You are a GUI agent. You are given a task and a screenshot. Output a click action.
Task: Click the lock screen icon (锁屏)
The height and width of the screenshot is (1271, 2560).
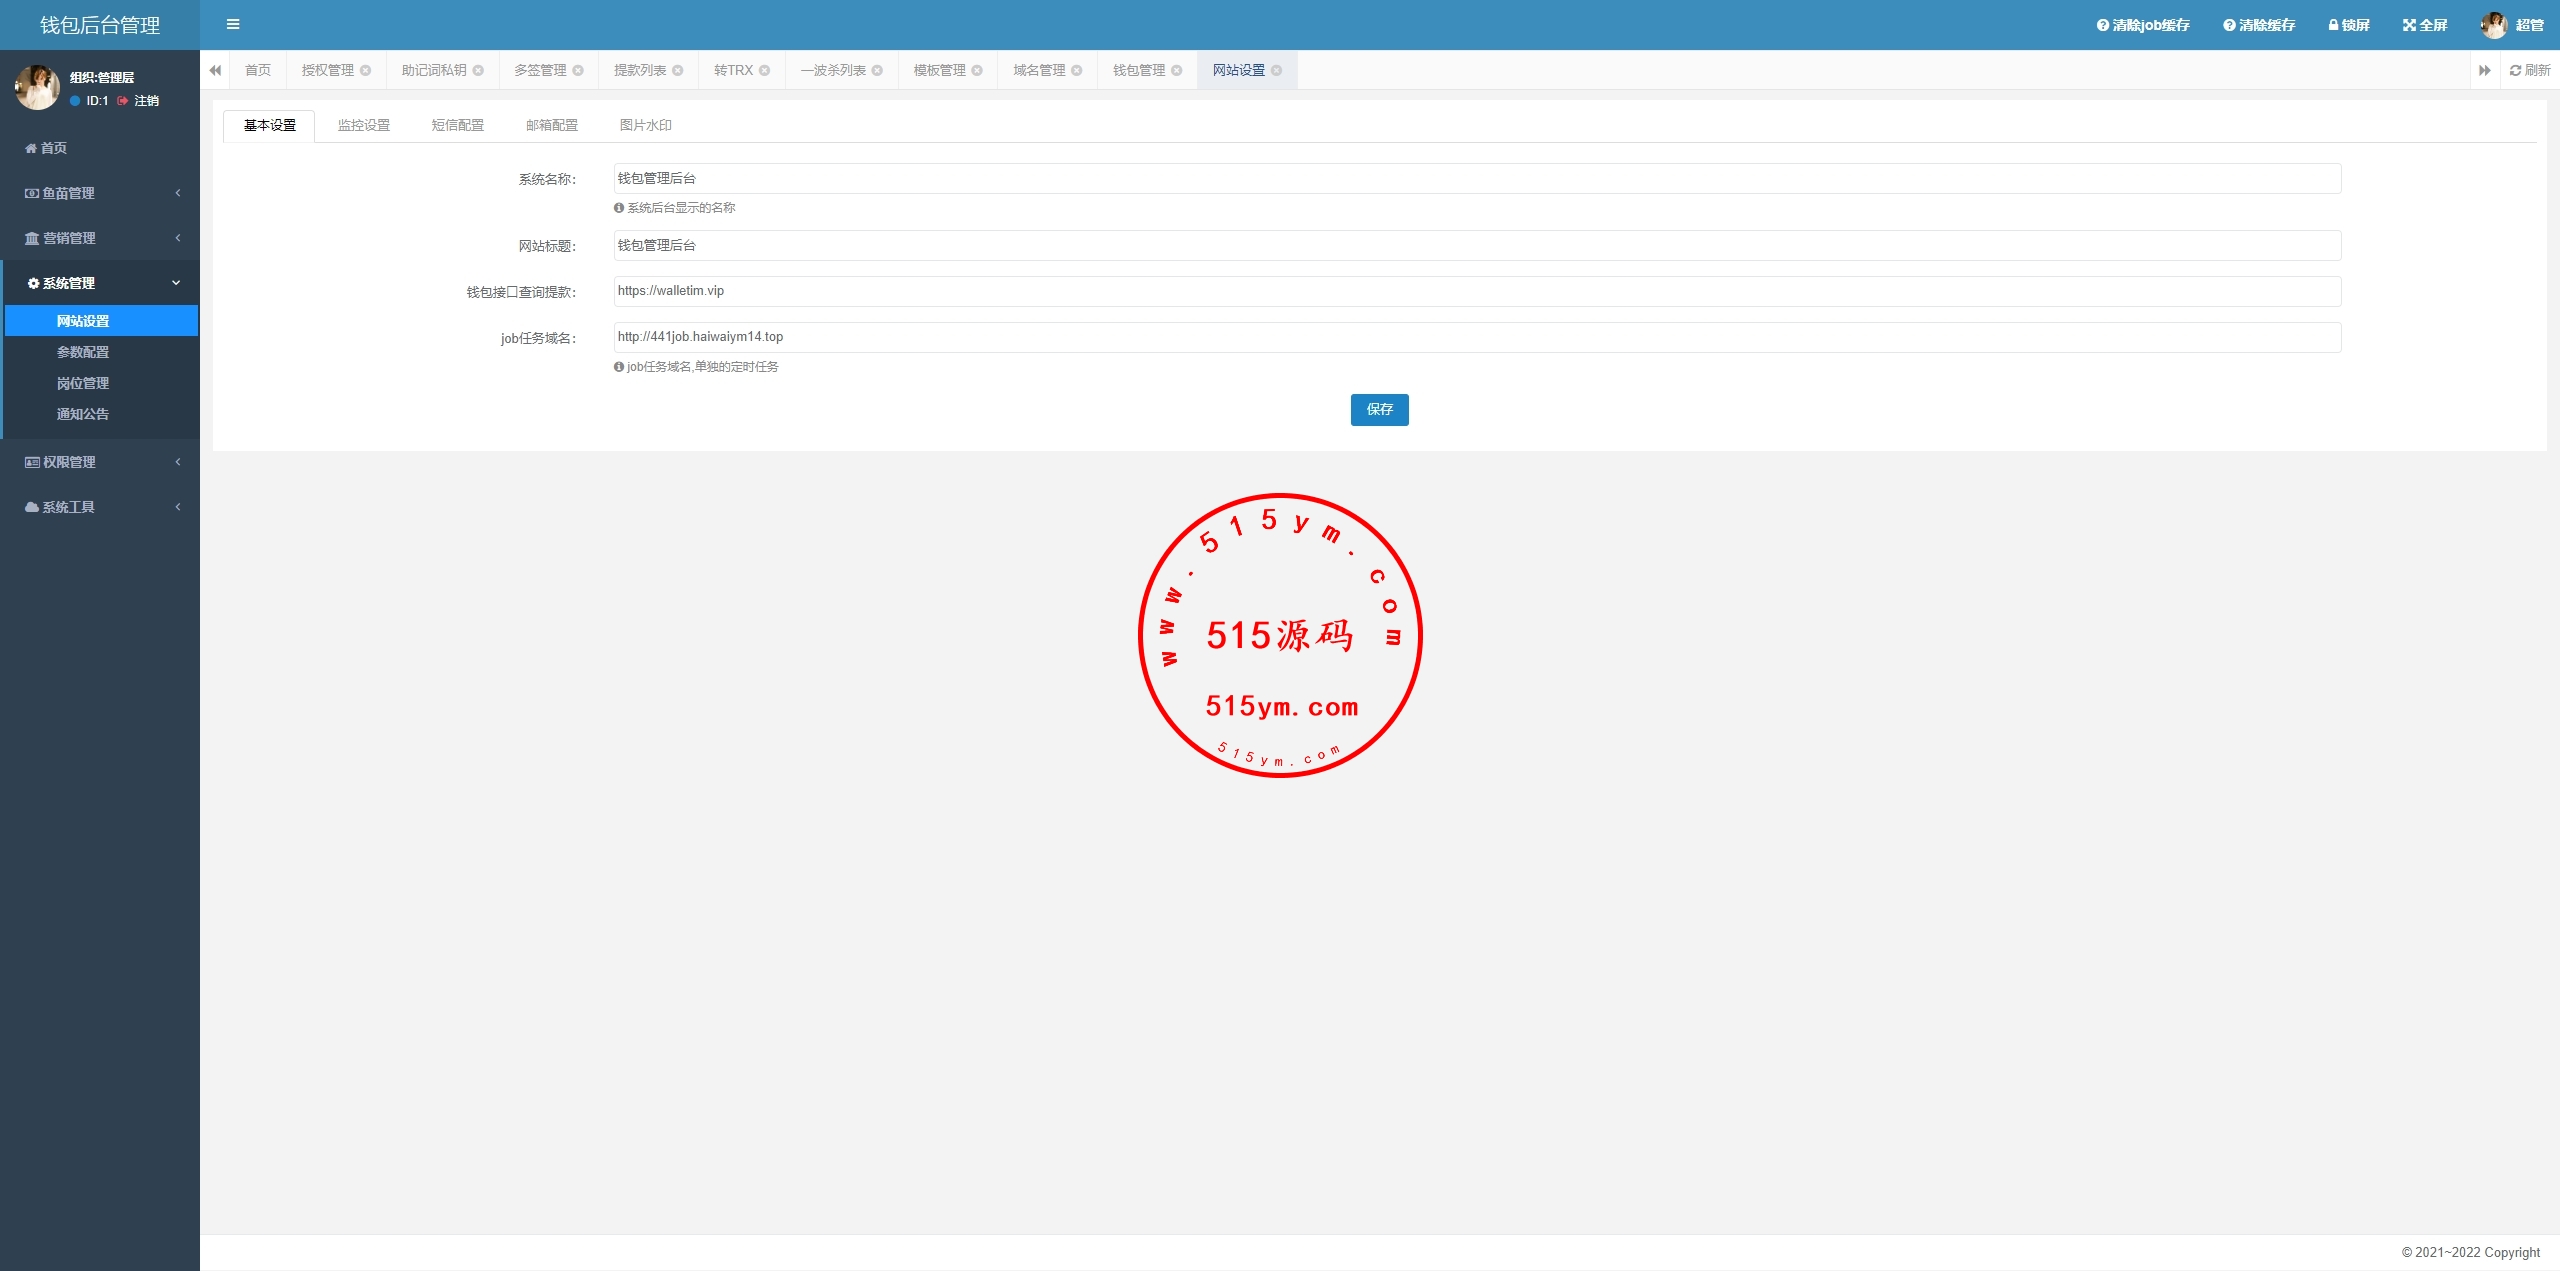point(2333,25)
